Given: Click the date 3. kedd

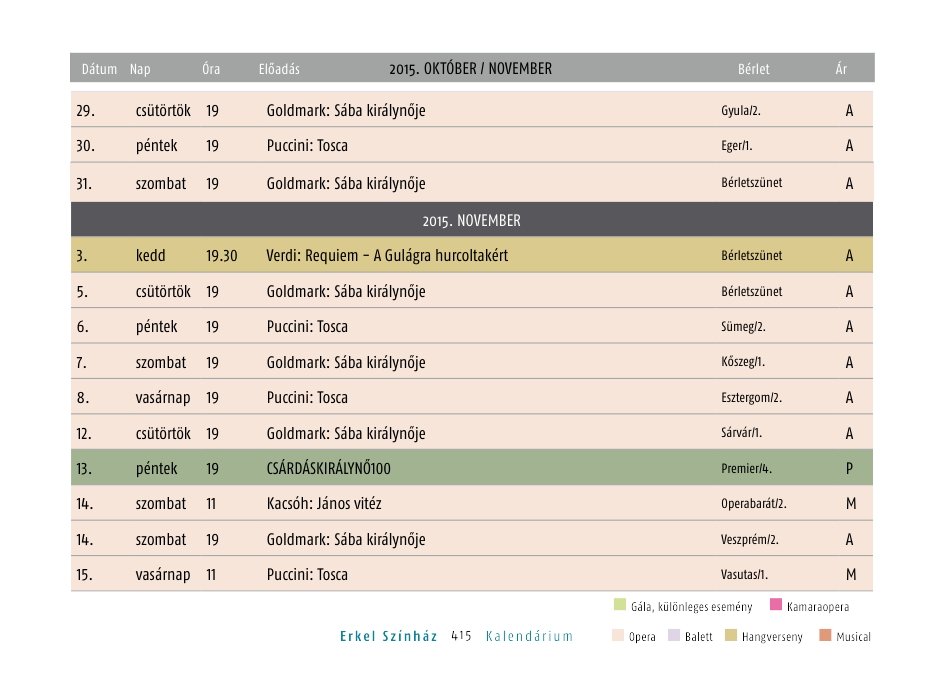Looking at the screenshot, I should click(82, 256).
